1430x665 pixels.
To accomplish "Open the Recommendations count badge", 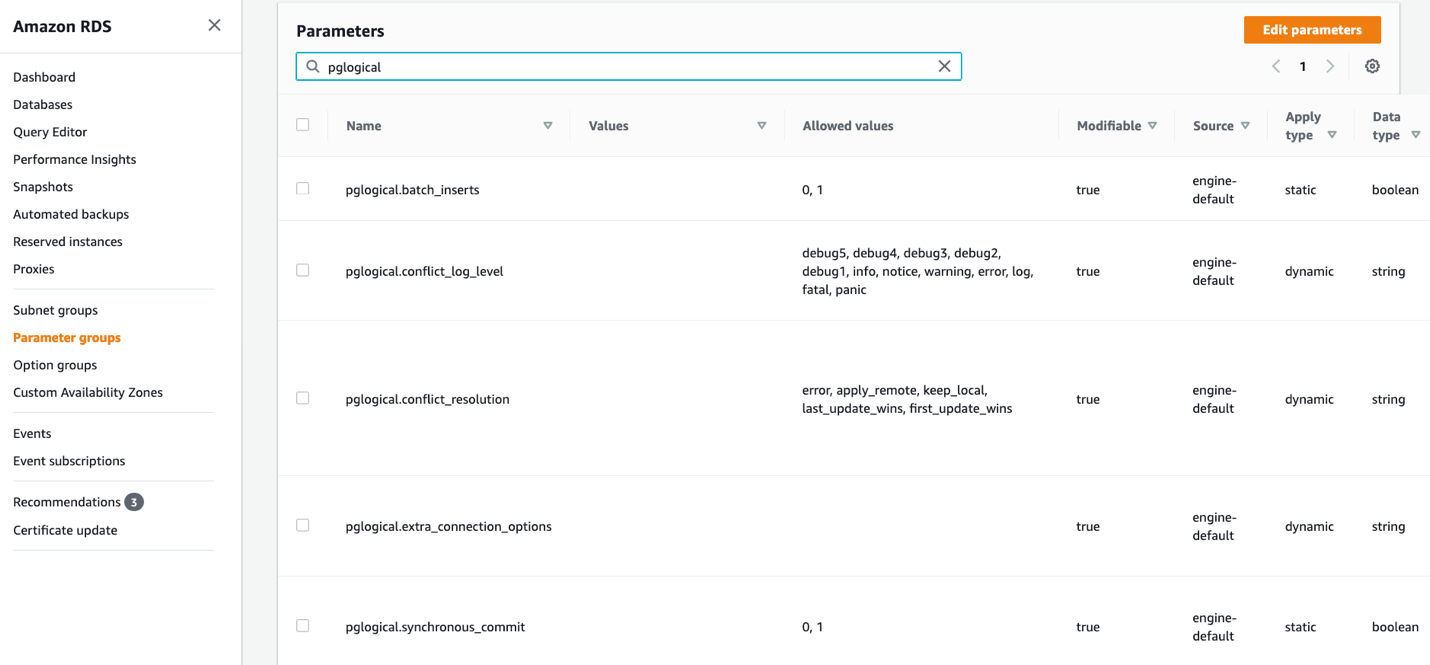I will [x=134, y=502].
